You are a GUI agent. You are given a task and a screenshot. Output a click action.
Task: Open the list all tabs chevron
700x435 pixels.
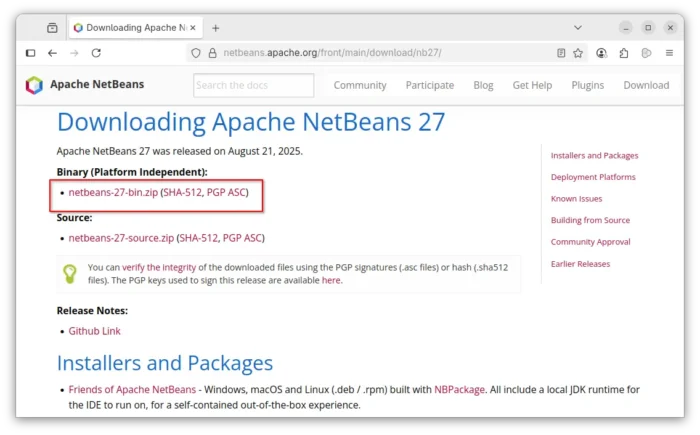coord(578,28)
